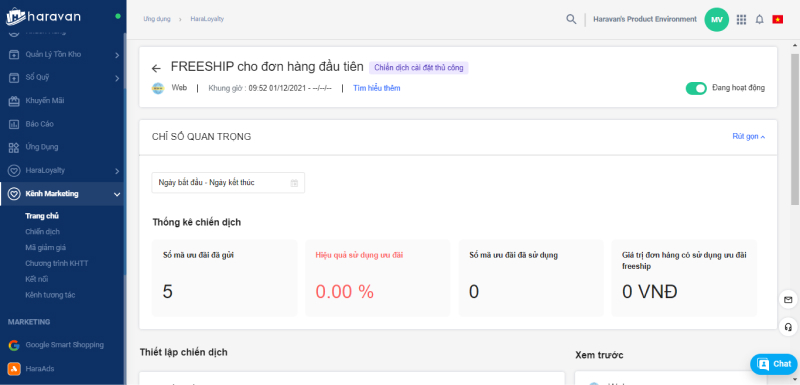Click the Web channel icon

click(158, 88)
